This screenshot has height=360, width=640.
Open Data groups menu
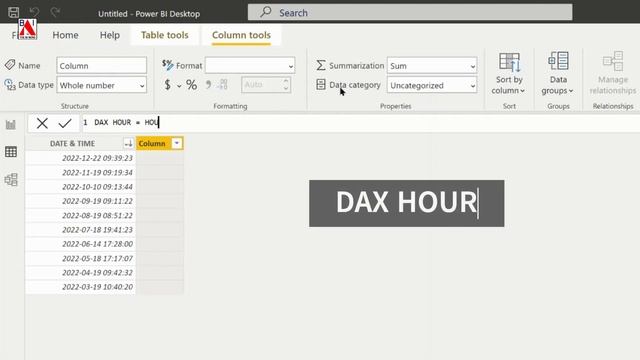558,73
